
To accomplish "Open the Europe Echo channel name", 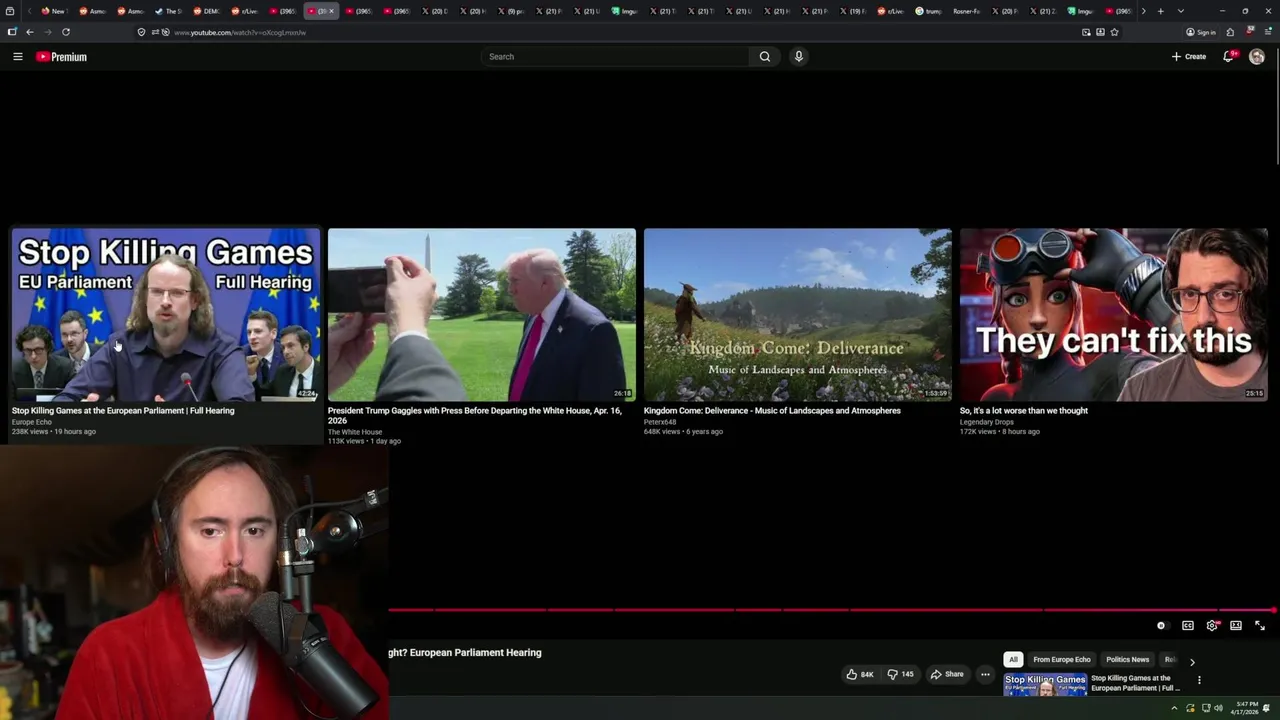I will [x=32, y=422].
